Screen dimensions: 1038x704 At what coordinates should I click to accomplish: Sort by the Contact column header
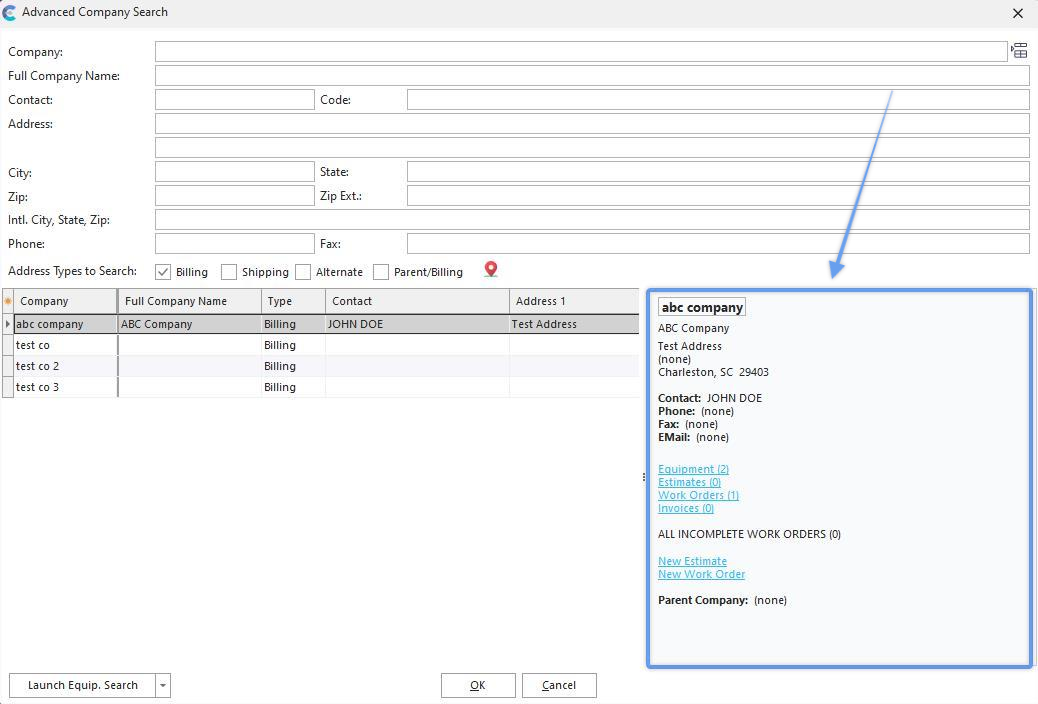click(417, 301)
